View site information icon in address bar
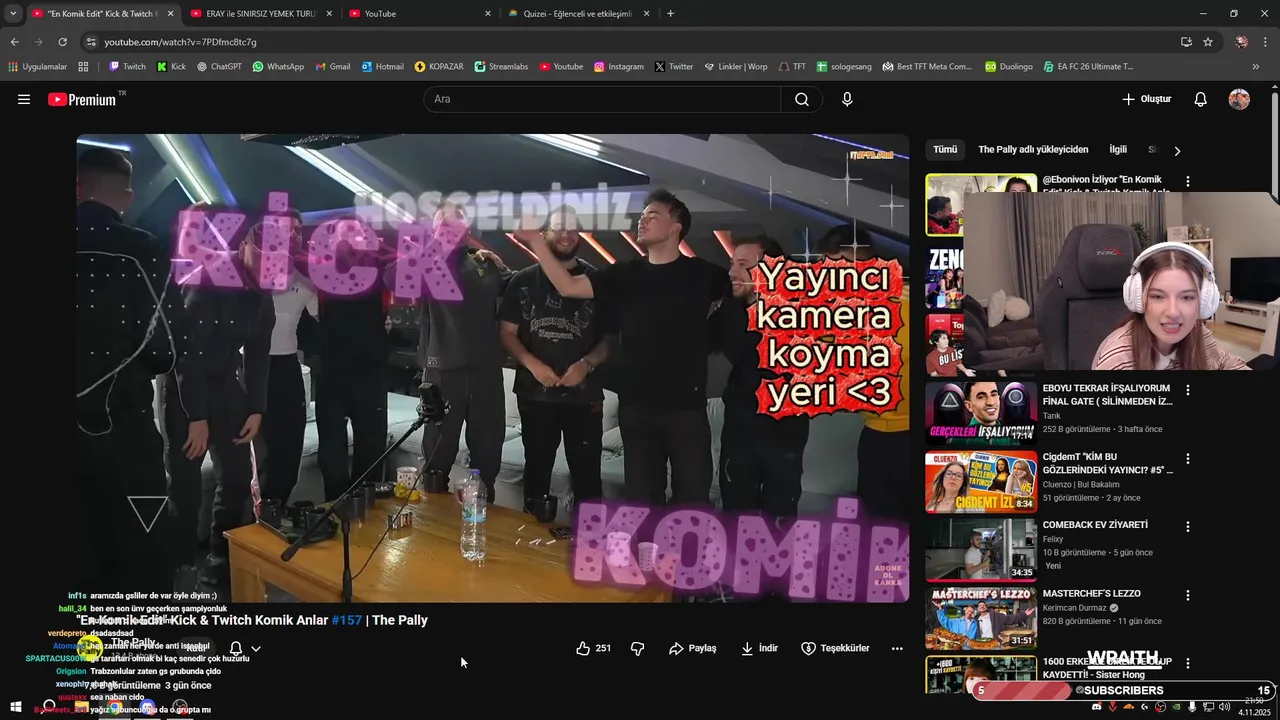The height and width of the screenshot is (720, 1280). tap(91, 42)
